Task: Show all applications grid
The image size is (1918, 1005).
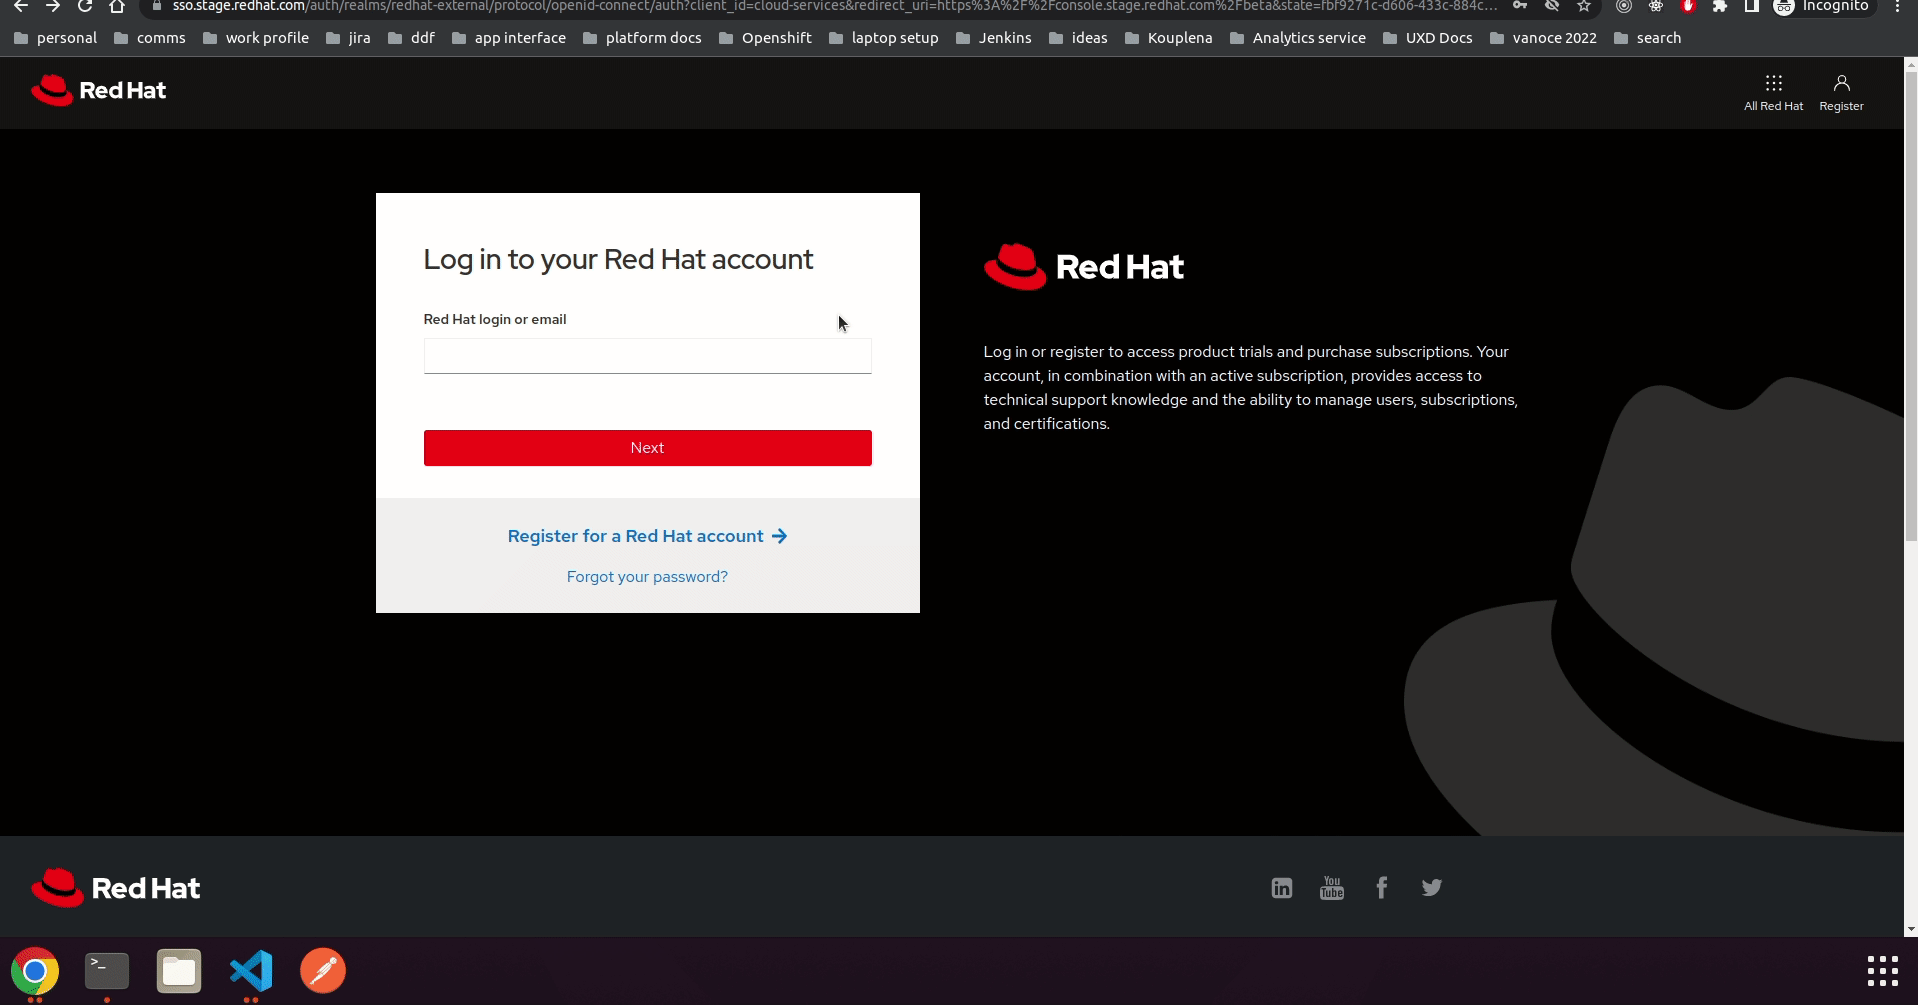Action: [1882, 971]
